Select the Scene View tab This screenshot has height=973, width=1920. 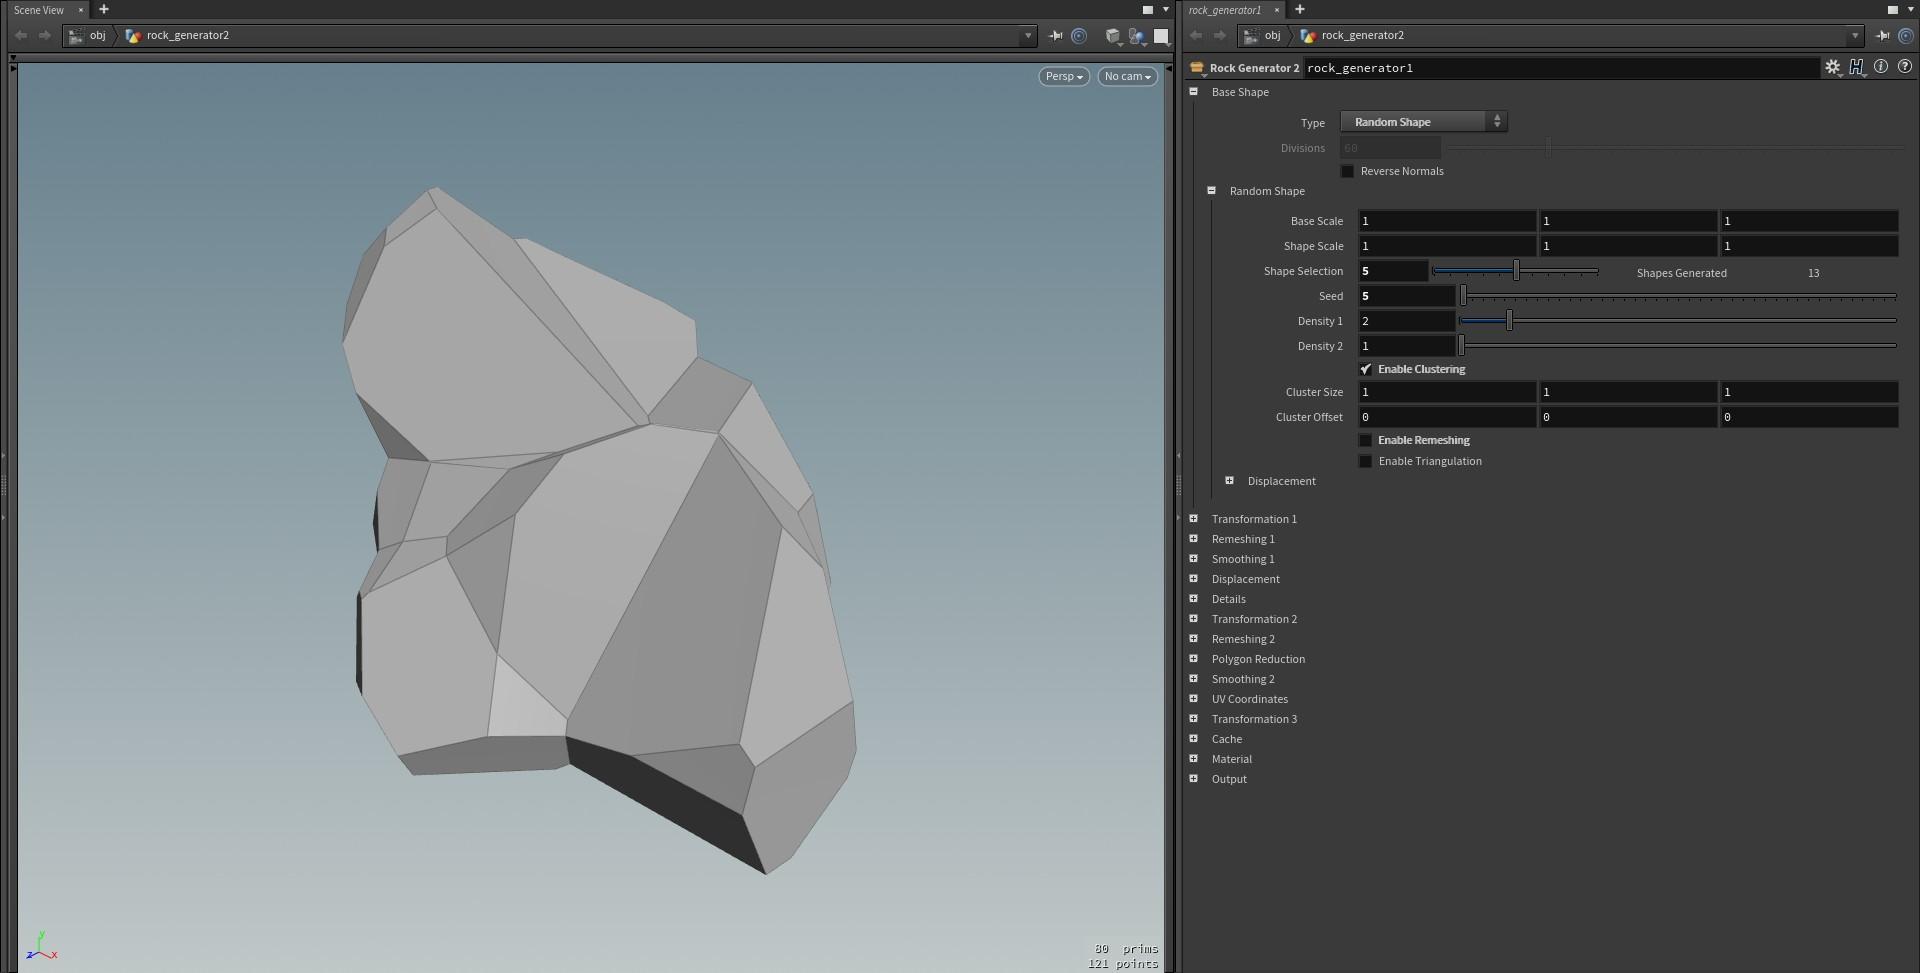38,10
